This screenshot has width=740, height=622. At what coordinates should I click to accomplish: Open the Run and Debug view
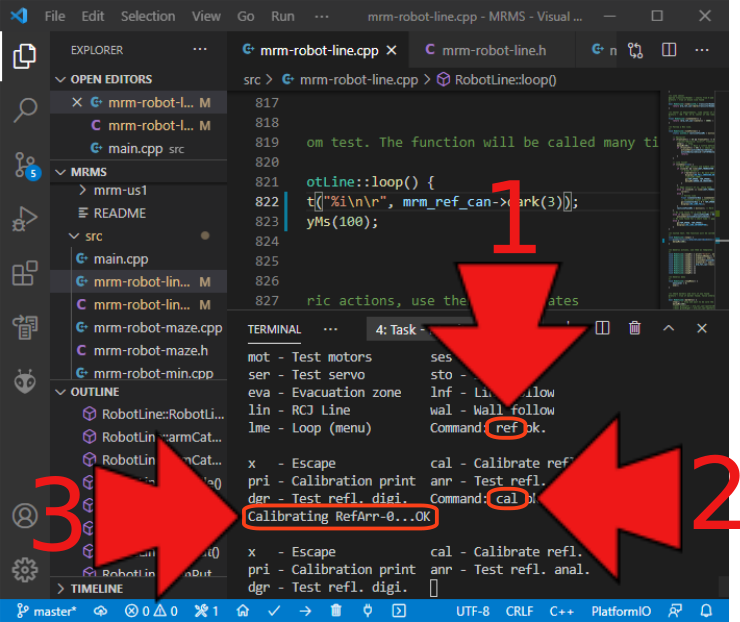click(x=25, y=218)
